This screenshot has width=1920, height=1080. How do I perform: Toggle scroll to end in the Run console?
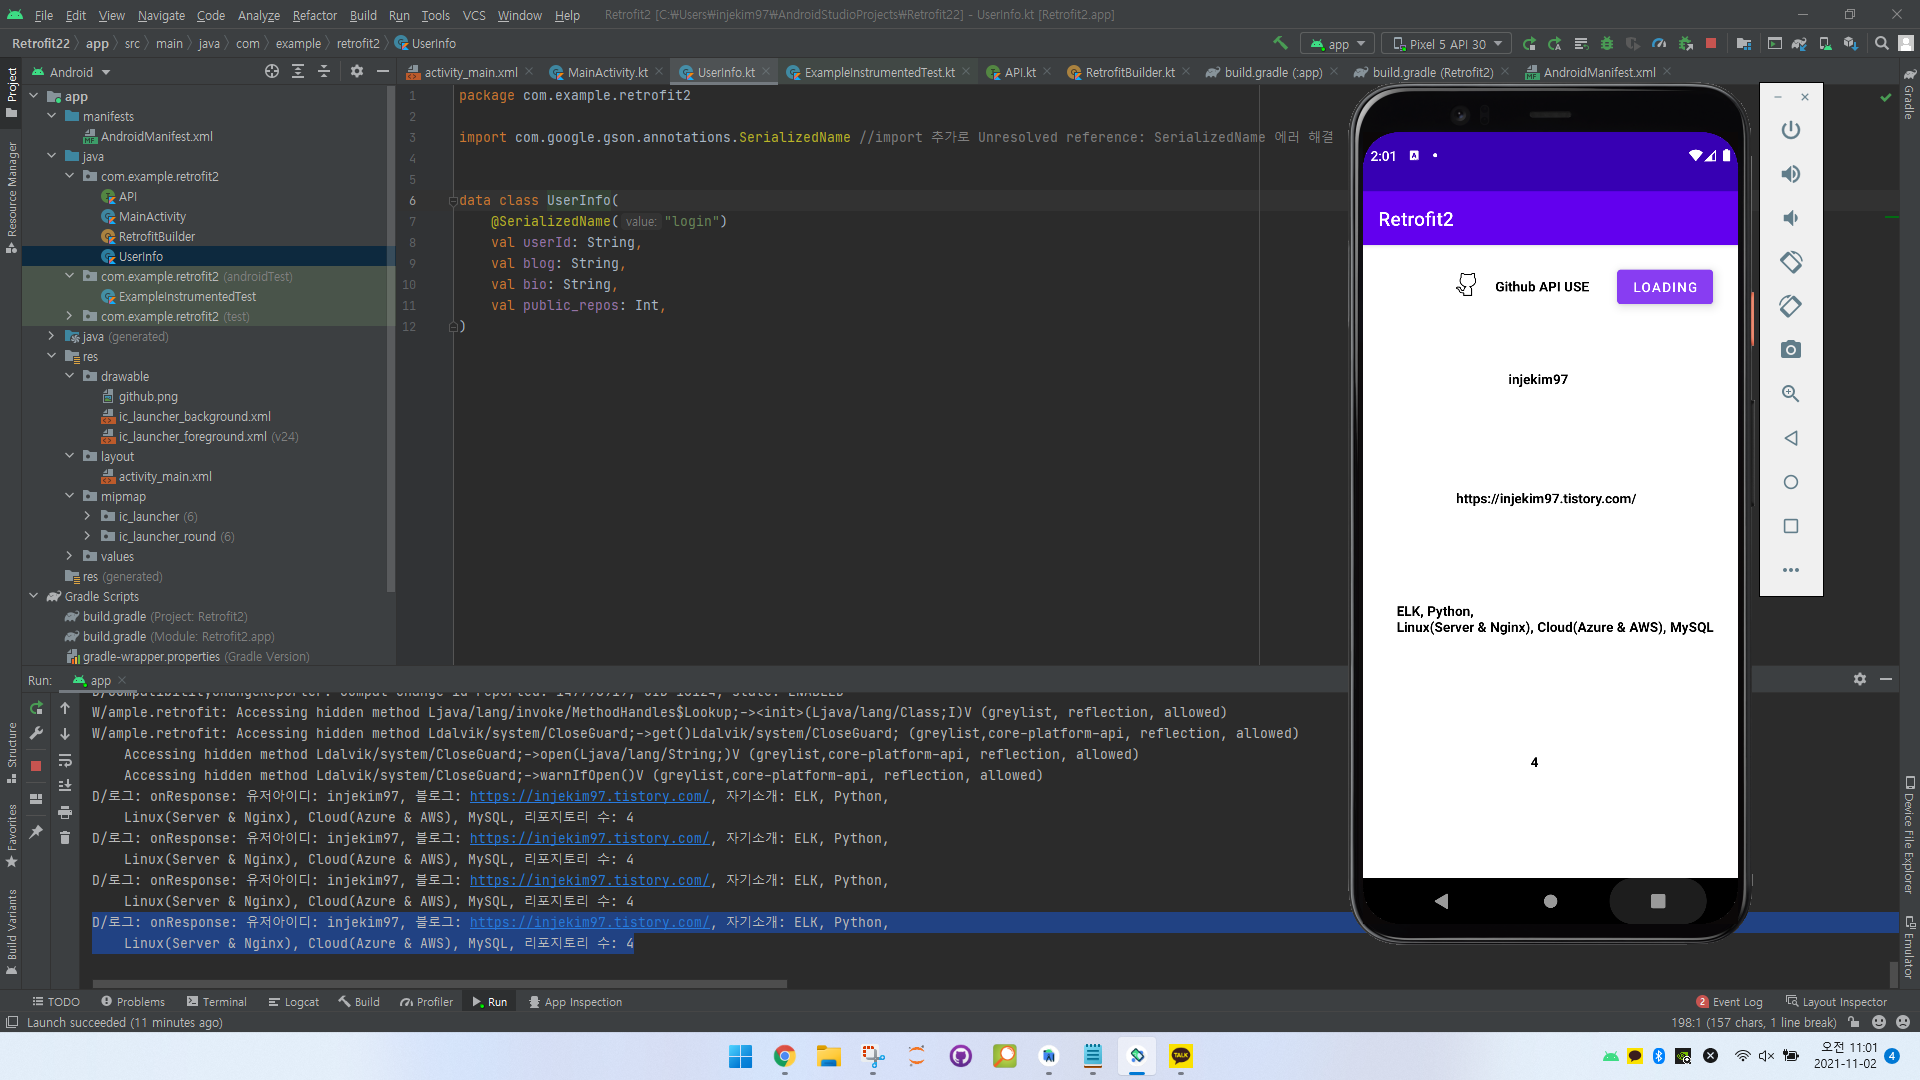pos(65,785)
